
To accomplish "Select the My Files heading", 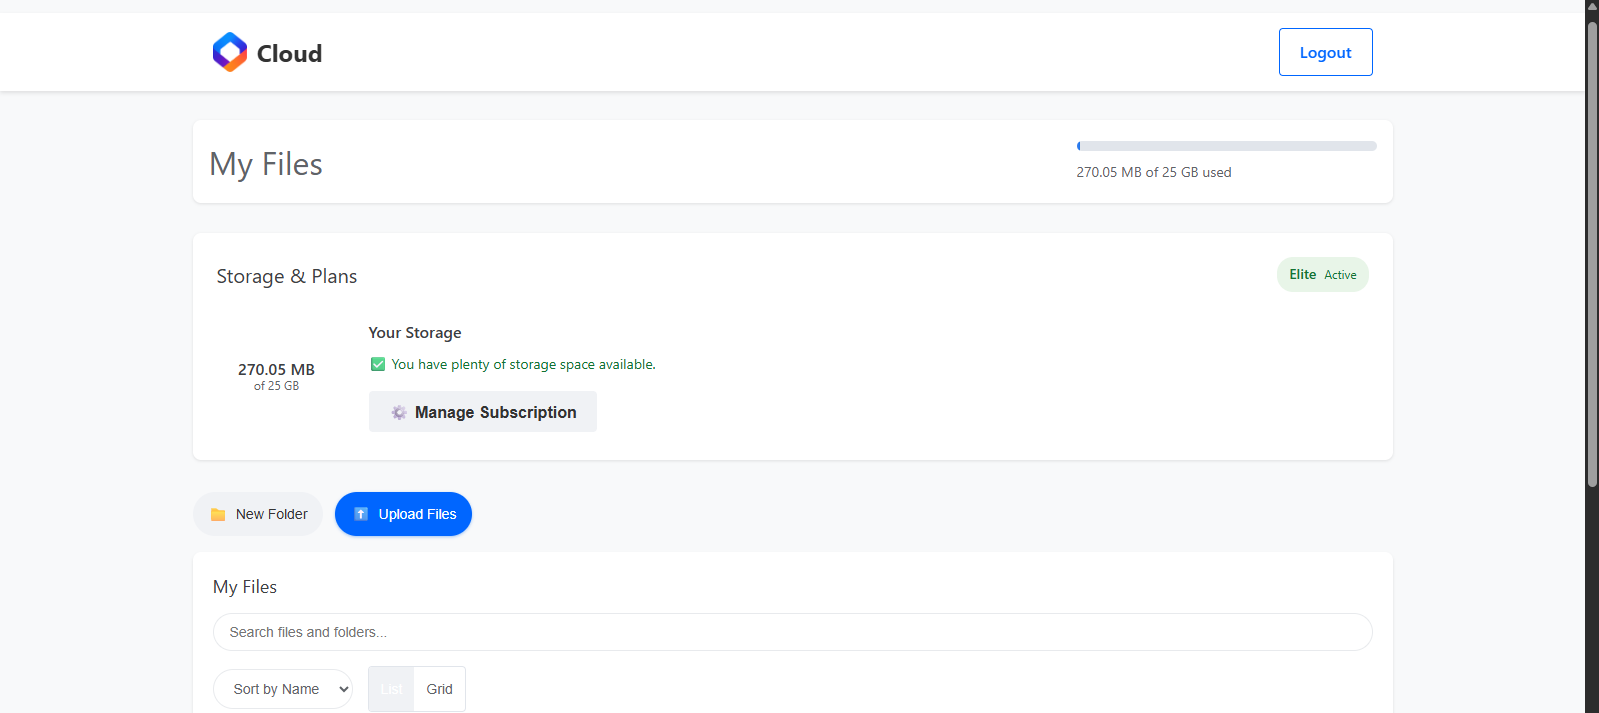I will point(265,163).
